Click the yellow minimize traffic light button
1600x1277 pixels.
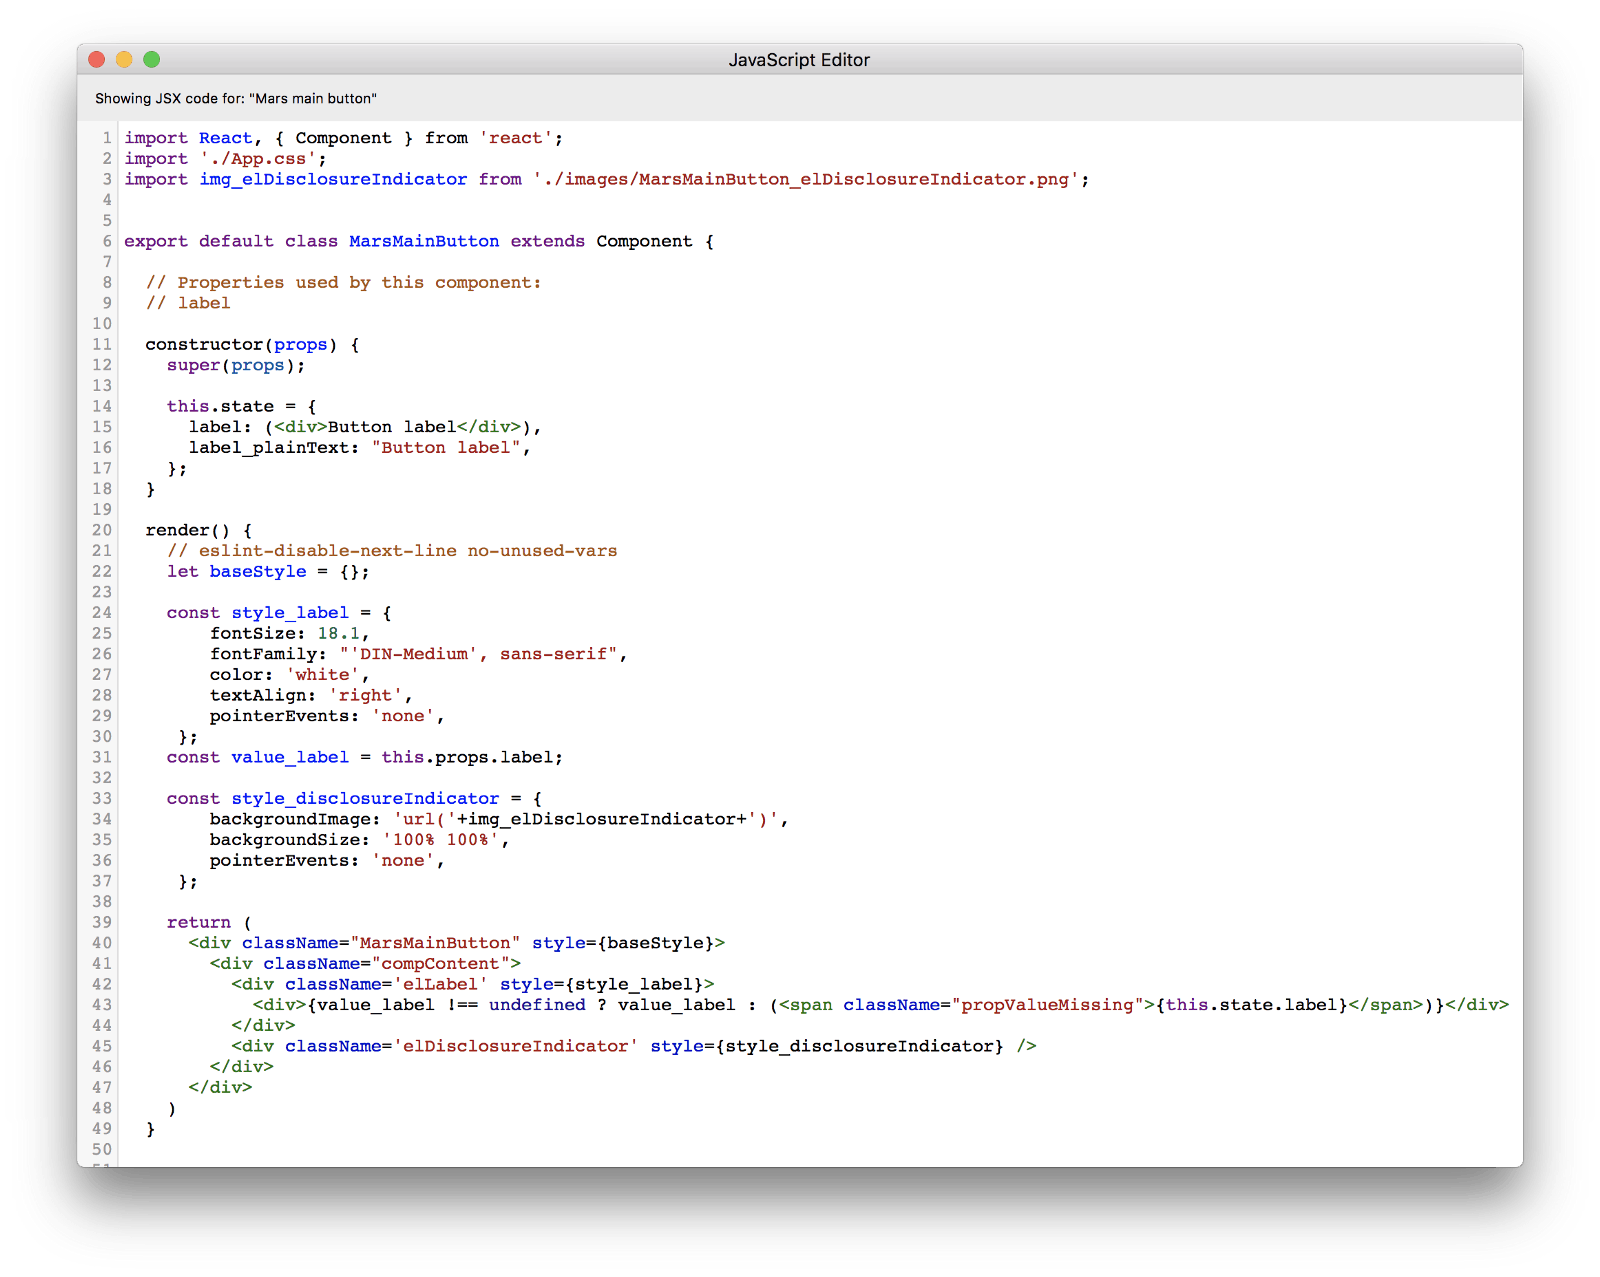(123, 60)
